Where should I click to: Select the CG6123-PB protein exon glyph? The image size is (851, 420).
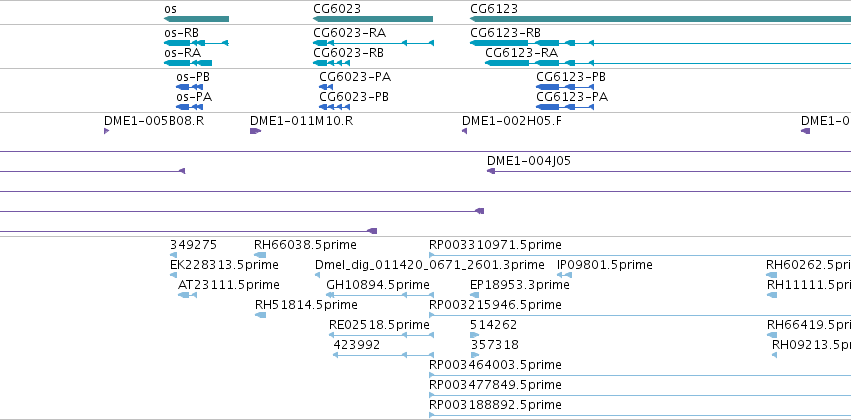coord(548,87)
